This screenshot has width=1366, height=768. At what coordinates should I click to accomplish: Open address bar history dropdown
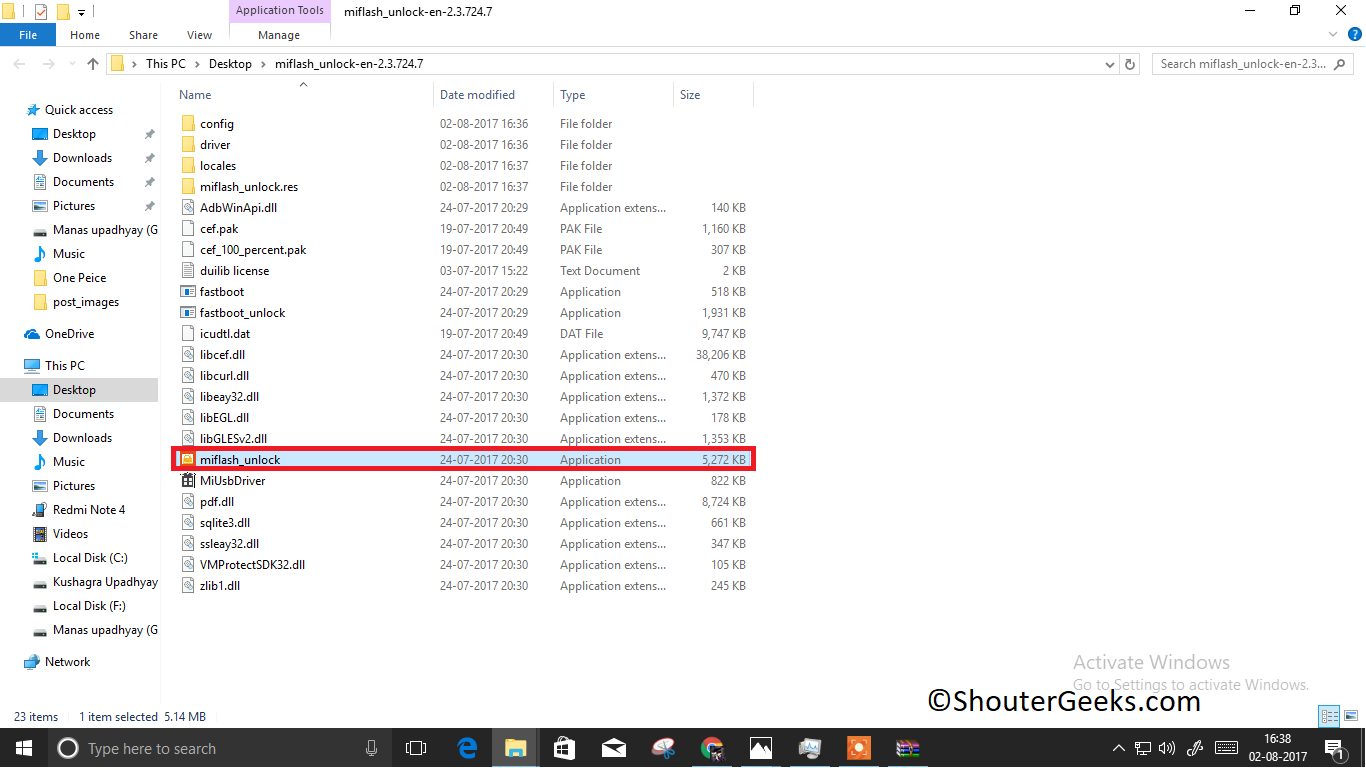coord(1110,64)
